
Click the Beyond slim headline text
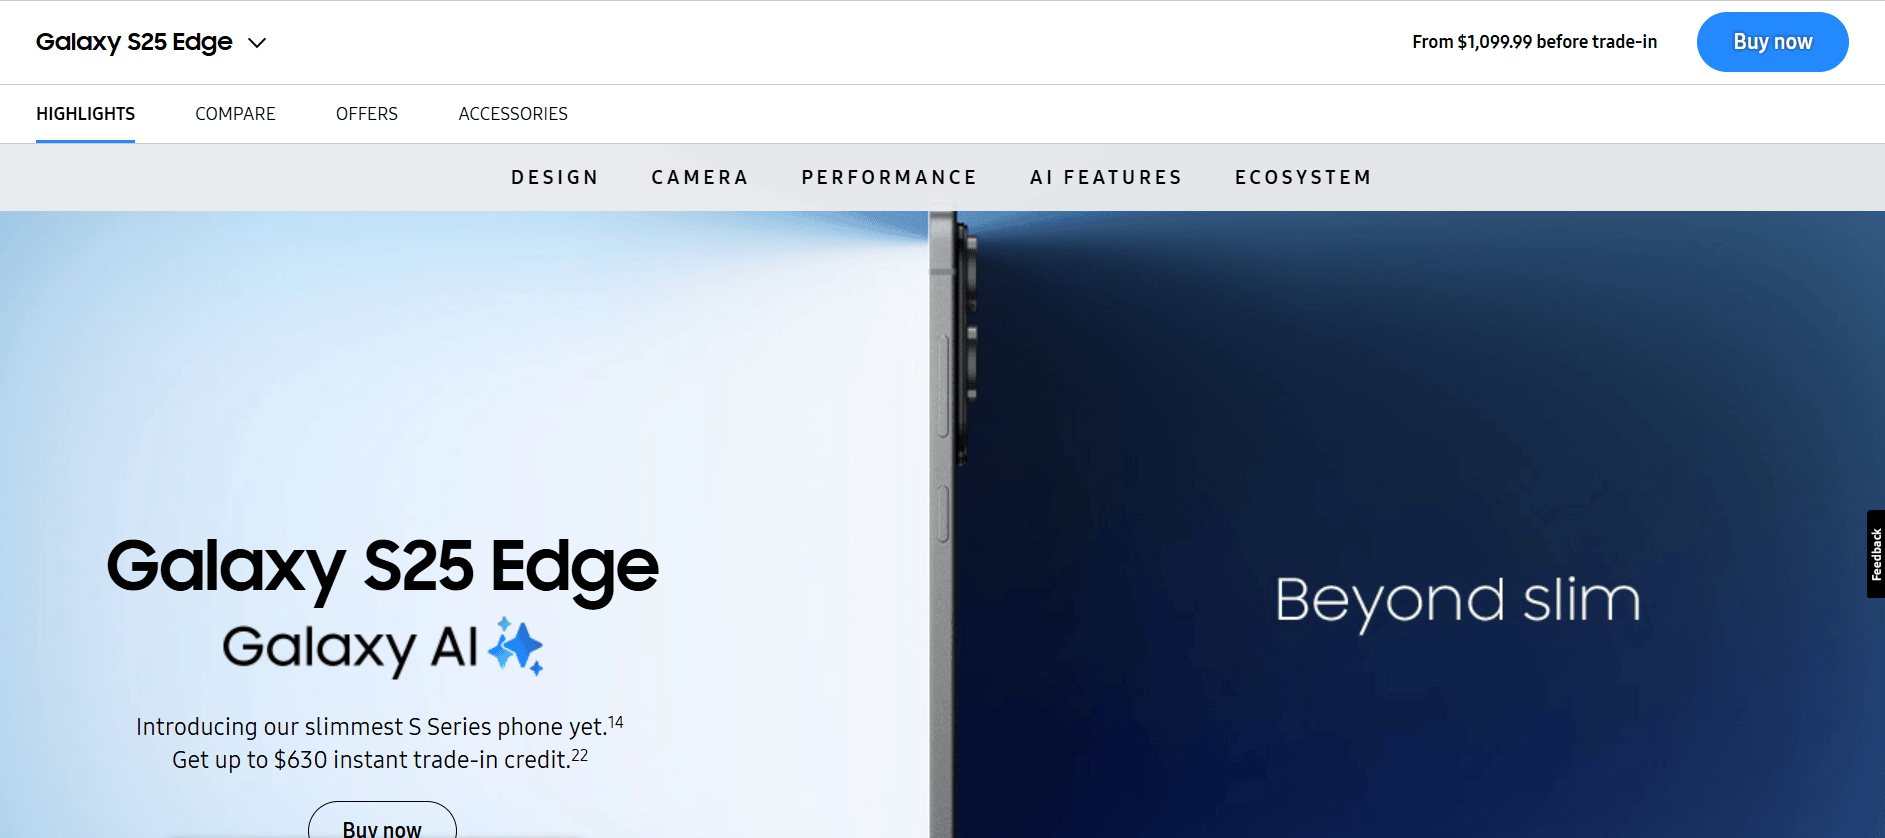[x=1458, y=602]
